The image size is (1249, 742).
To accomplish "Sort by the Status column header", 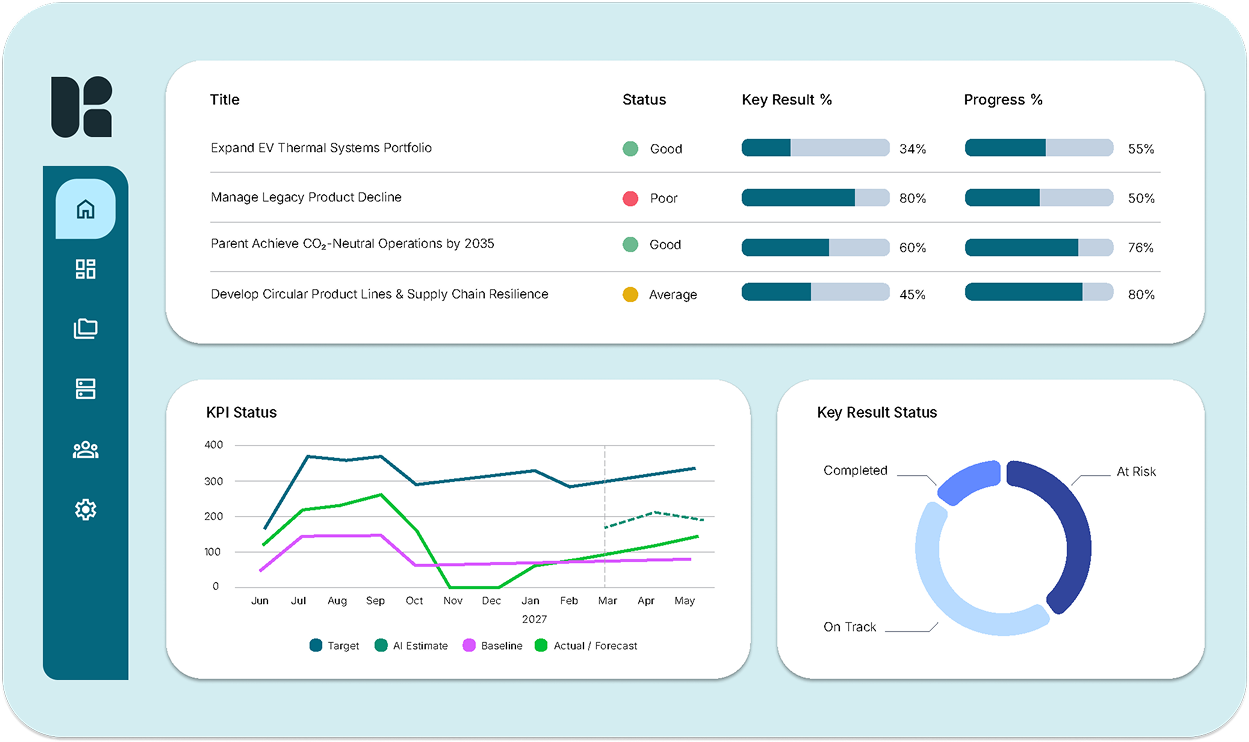I will pos(644,100).
